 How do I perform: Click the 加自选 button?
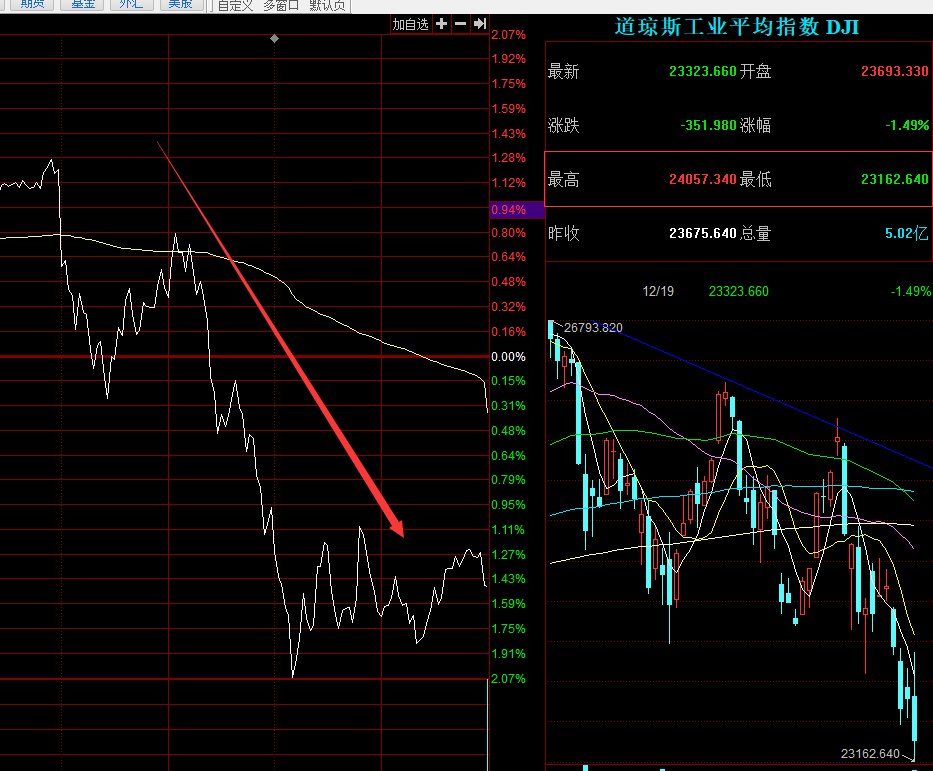(411, 24)
